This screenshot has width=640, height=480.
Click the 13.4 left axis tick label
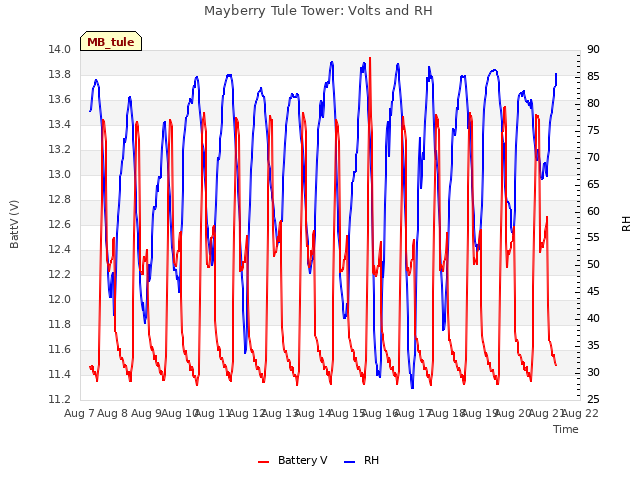click(x=60, y=124)
